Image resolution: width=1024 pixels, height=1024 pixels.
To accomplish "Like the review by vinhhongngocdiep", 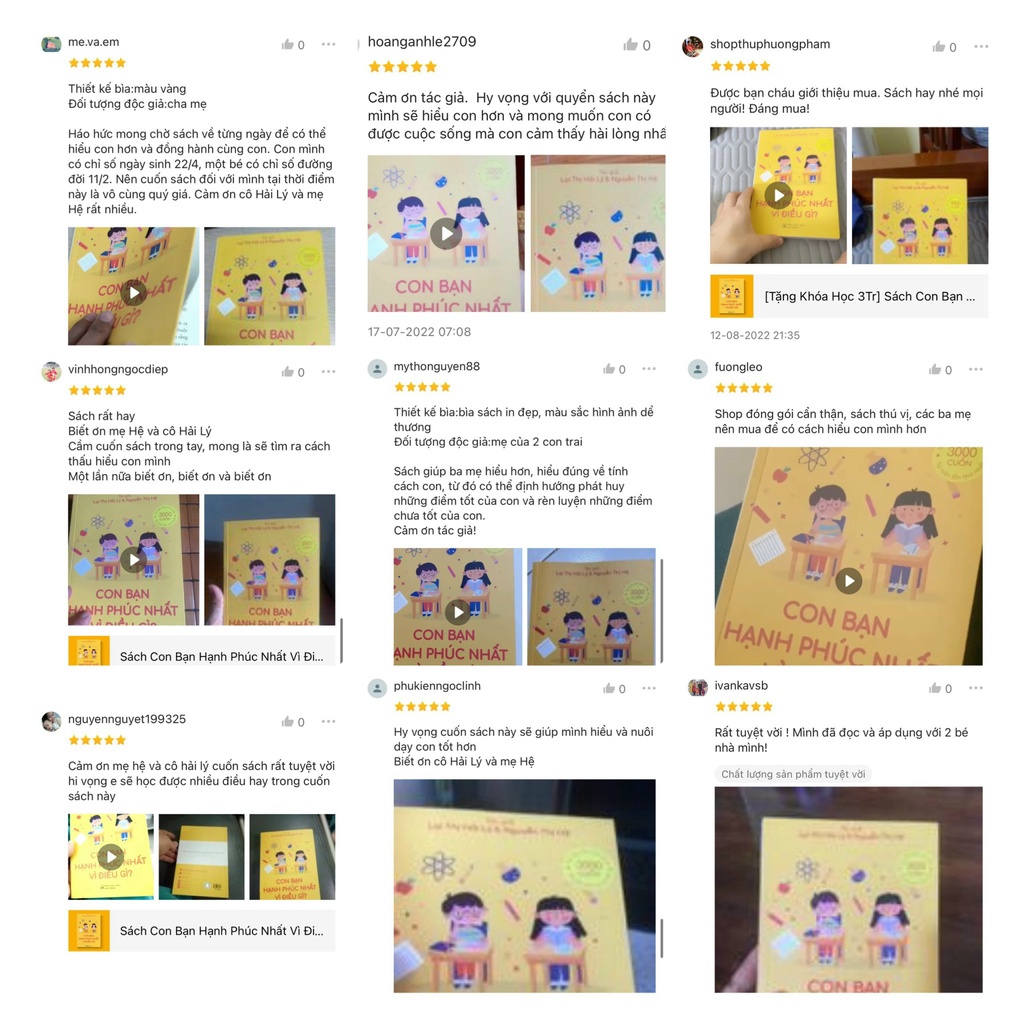I will (x=287, y=372).
